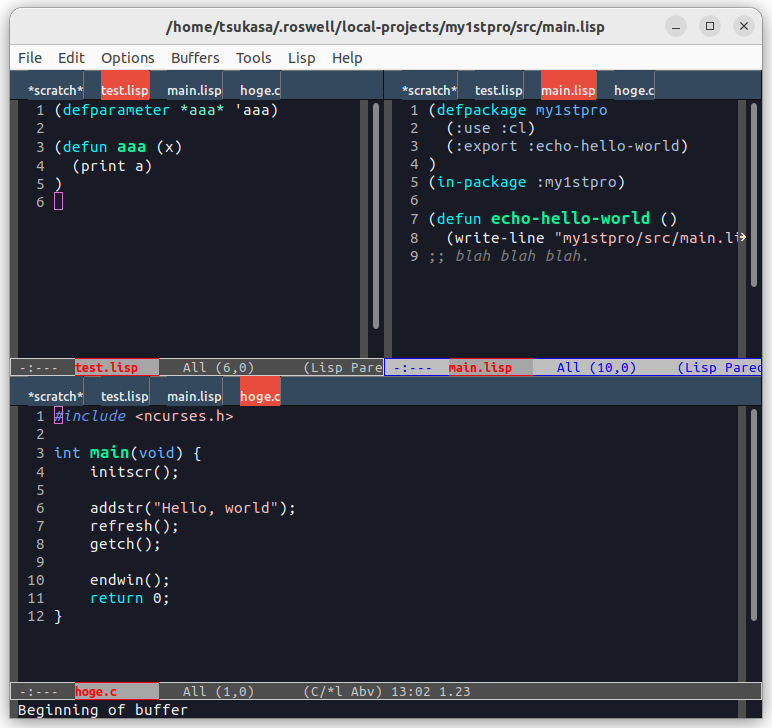
Task: Click the main function name in hoge.c
Action: (109, 452)
